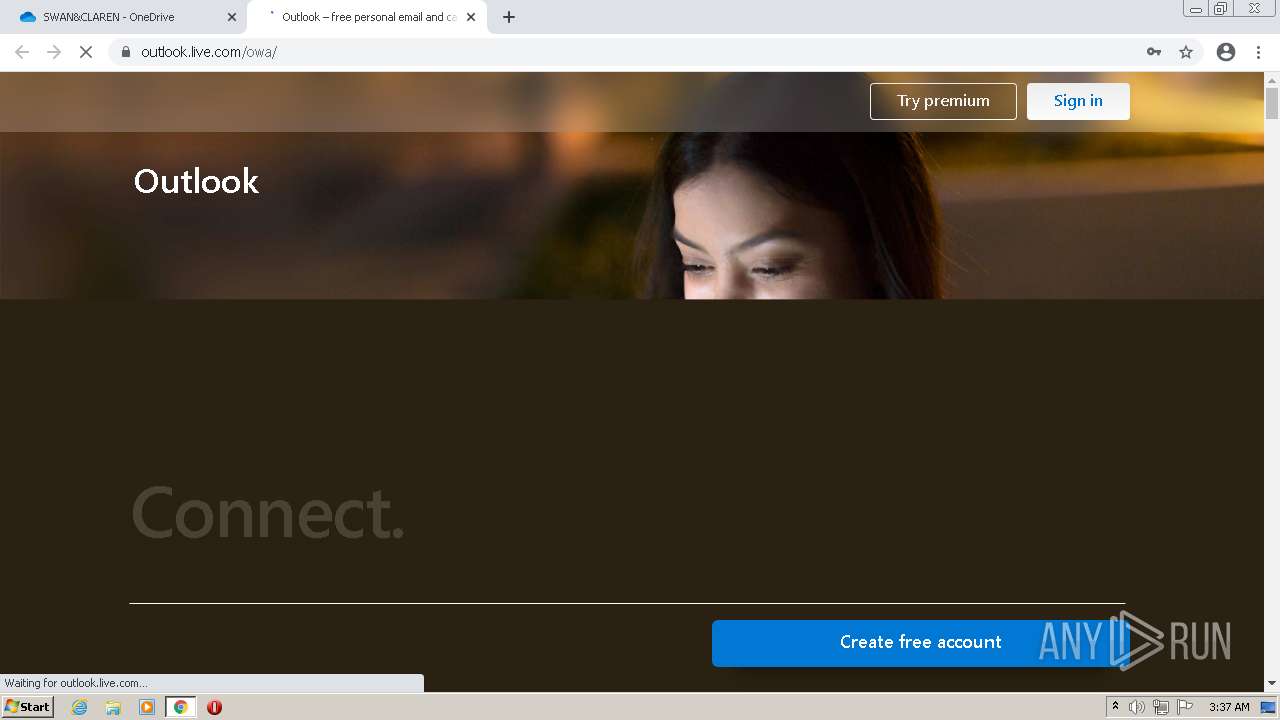Select Chrome in the taskbar
The image size is (1280, 720).
point(181,707)
